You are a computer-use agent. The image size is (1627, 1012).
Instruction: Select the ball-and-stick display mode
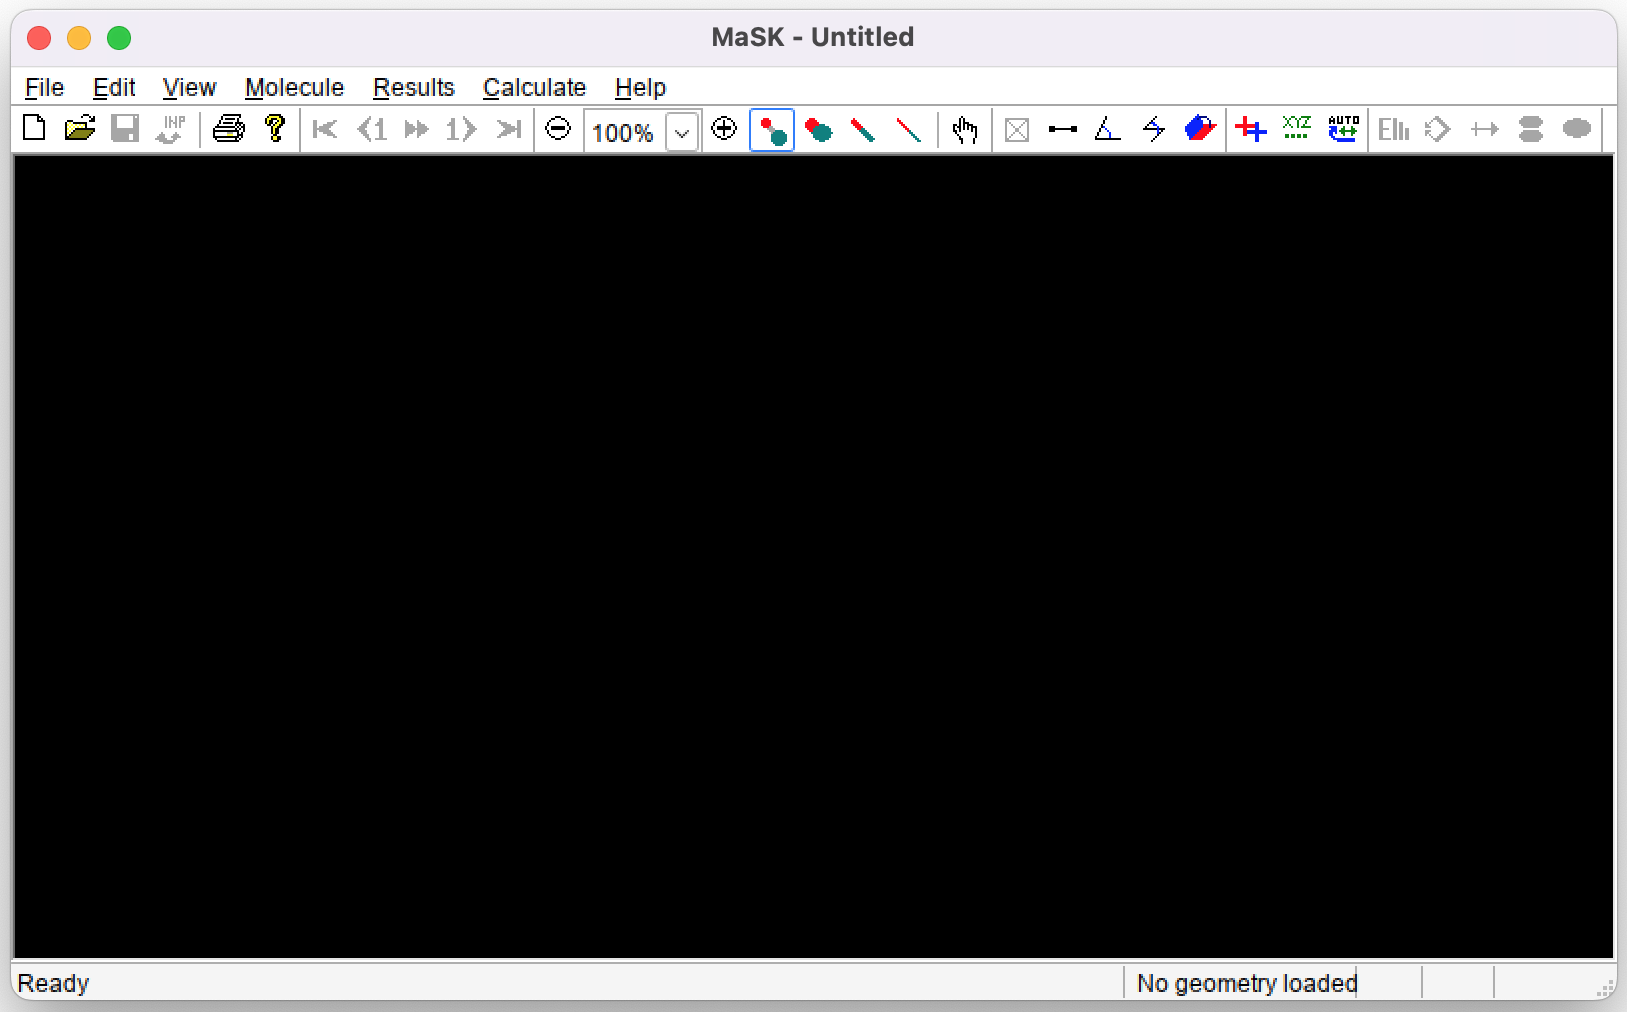pos(772,129)
